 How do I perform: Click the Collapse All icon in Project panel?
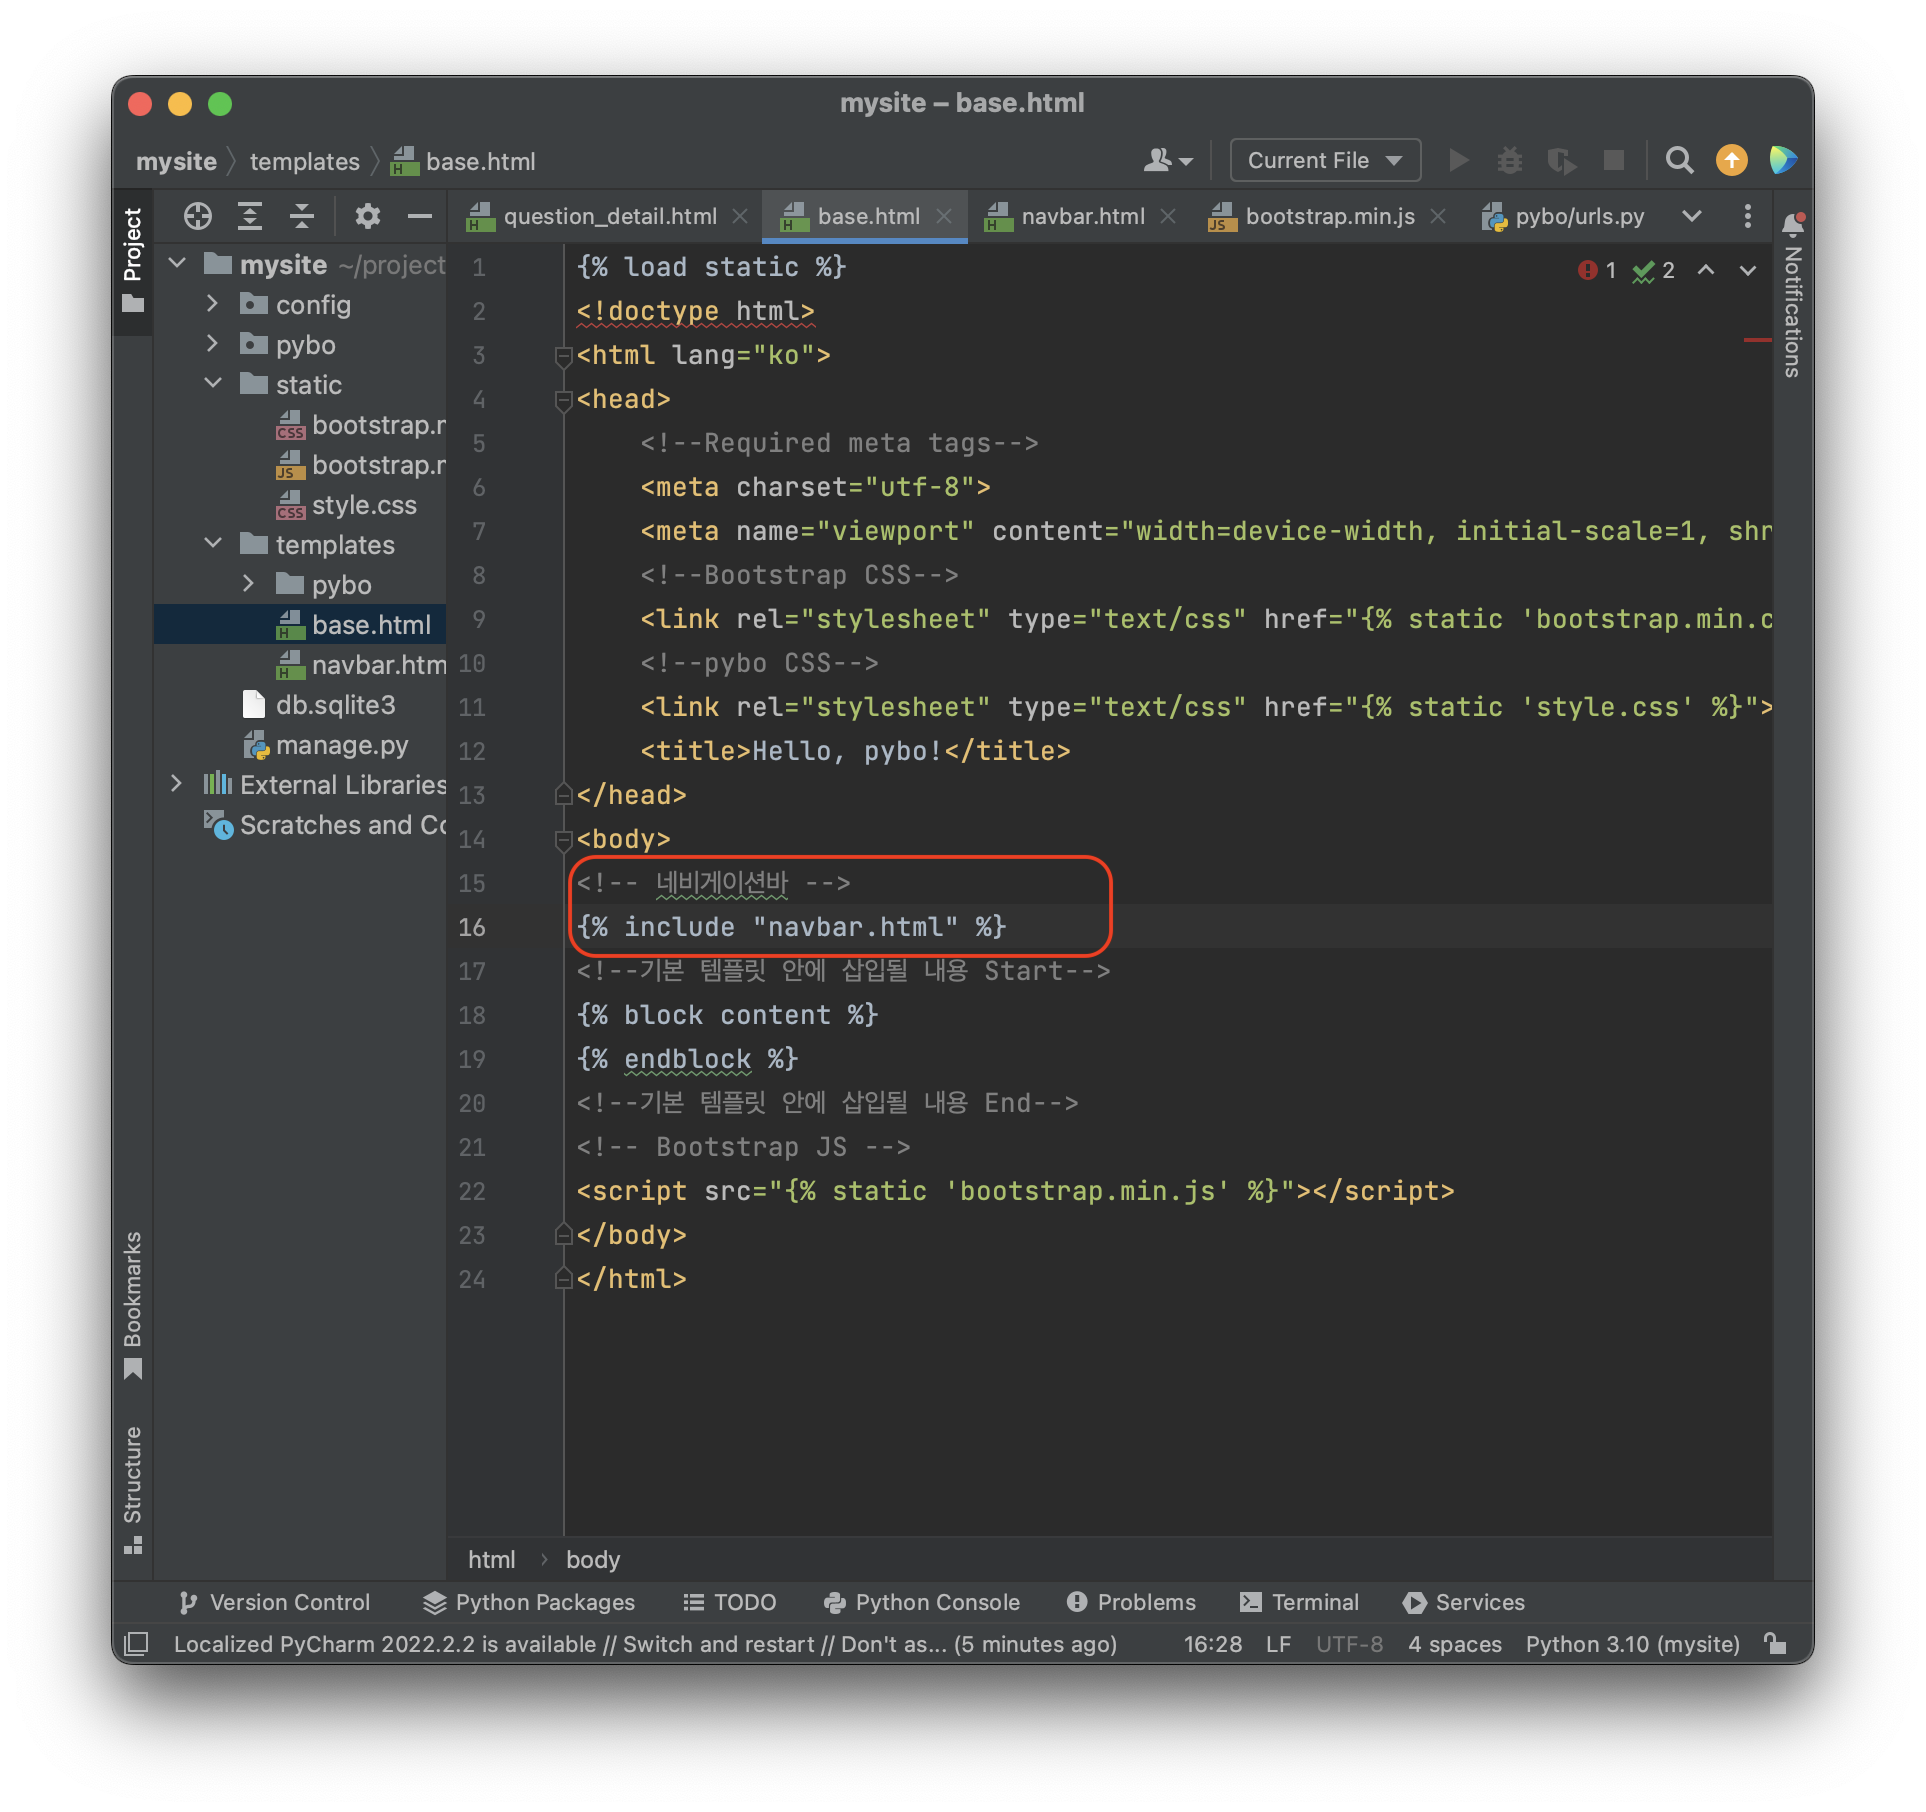(x=301, y=216)
